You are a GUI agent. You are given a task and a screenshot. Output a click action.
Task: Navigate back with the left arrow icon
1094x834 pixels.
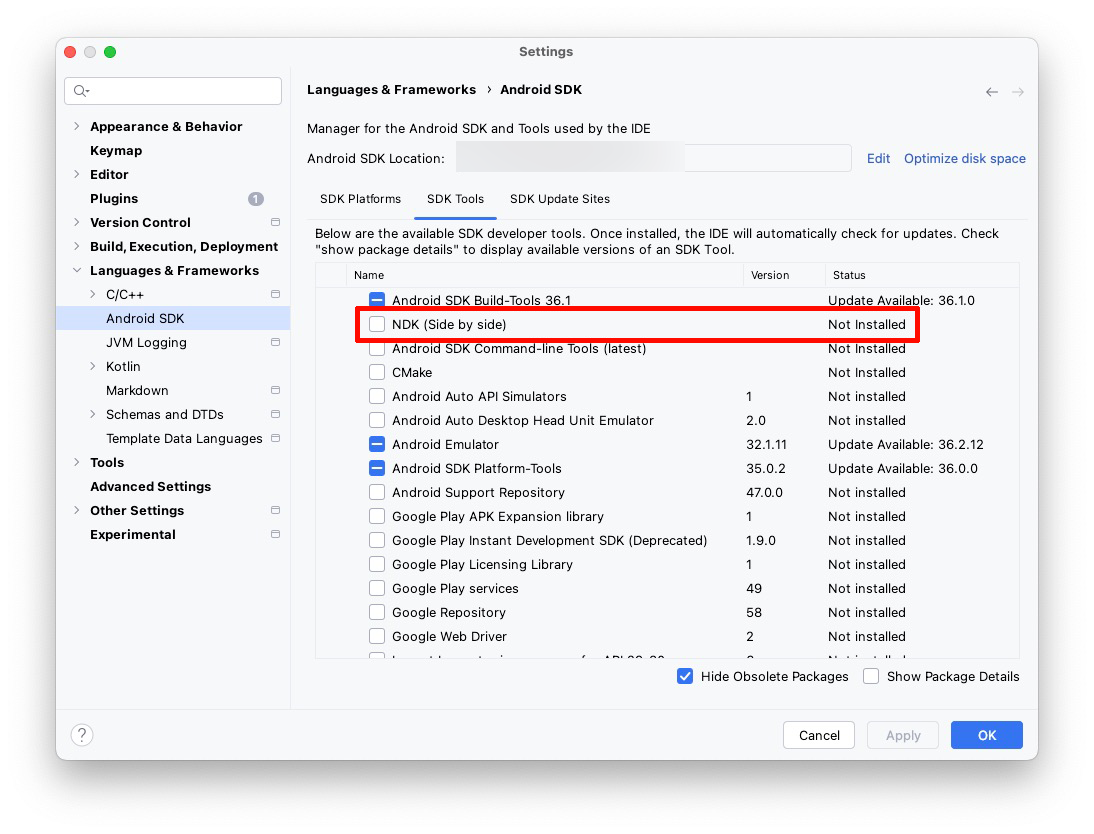coord(991,92)
